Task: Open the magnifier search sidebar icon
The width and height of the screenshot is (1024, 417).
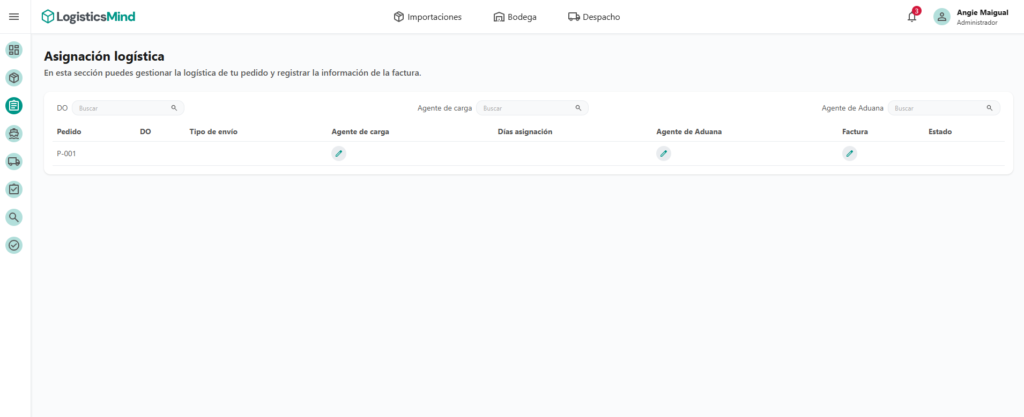Action: (x=14, y=217)
